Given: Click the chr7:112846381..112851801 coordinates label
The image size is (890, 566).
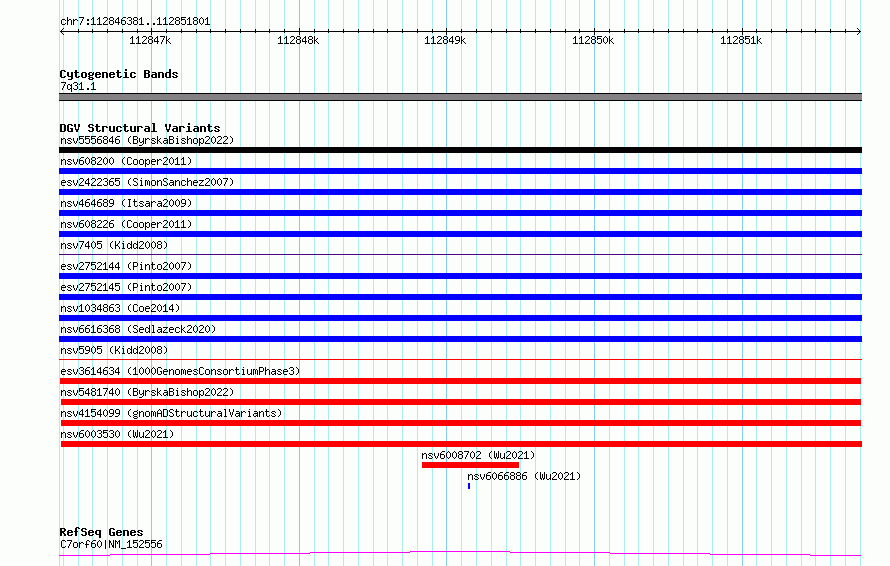Looking at the screenshot, I should tap(135, 22).
